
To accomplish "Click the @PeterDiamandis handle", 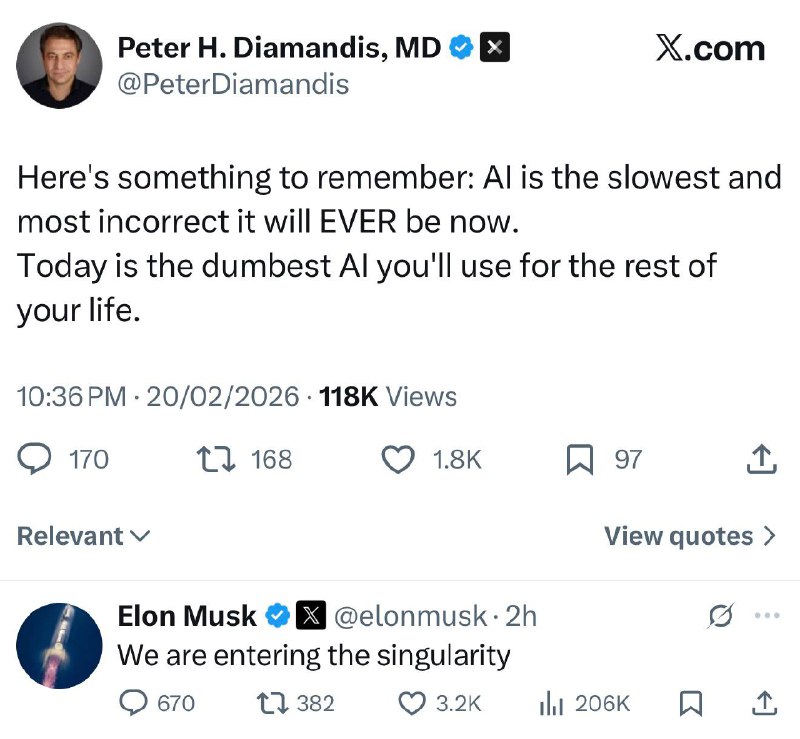I will pos(233,84).
